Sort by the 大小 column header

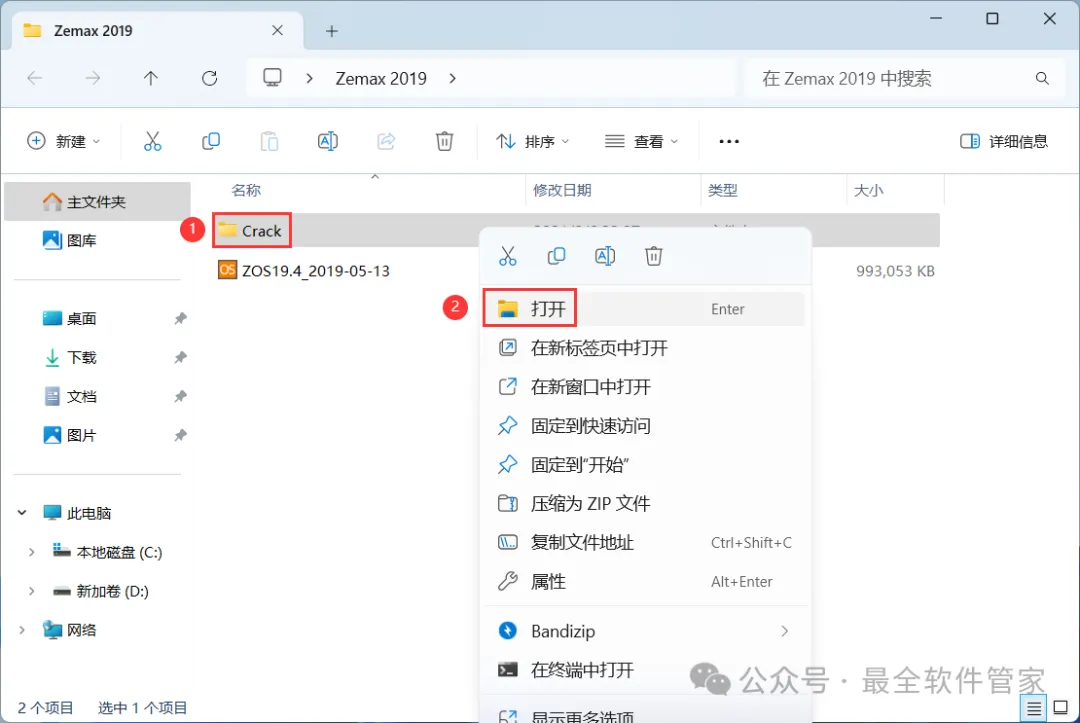[x=869, y=190]
